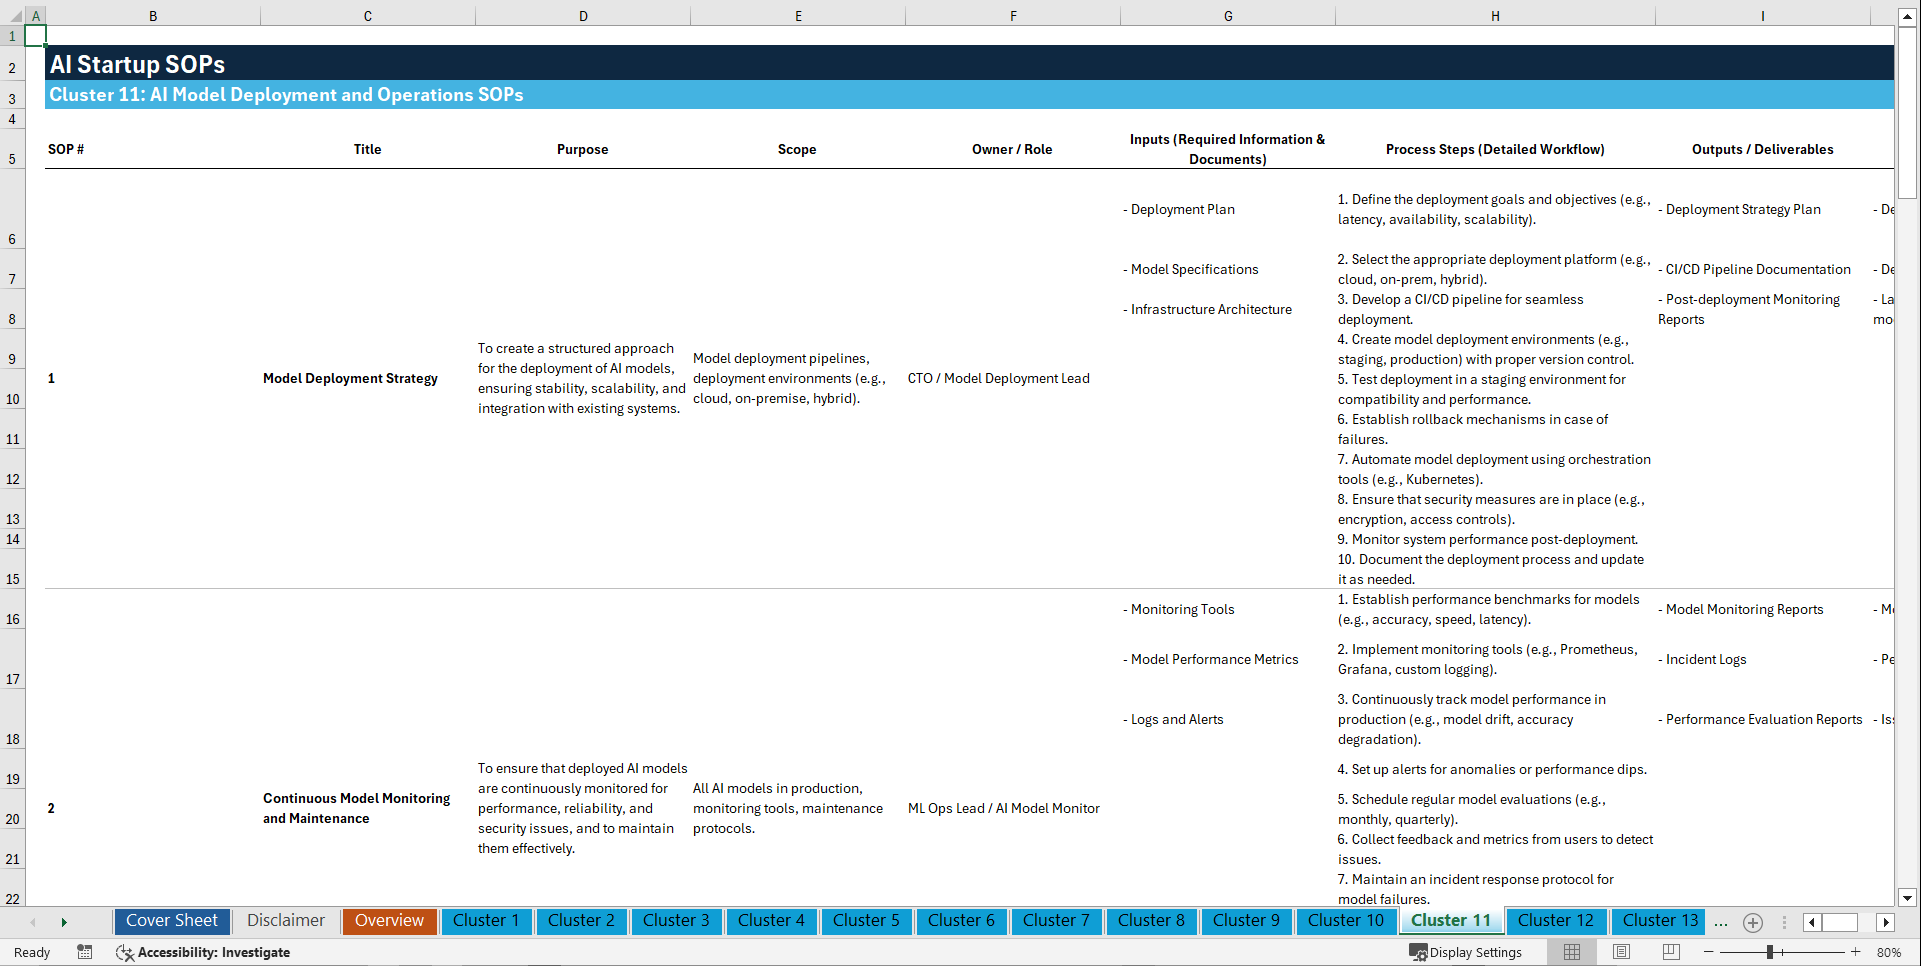Activate the Cluster 11 sheet tab
This screenshot has width=1921, height=966.
[1451, 921]
